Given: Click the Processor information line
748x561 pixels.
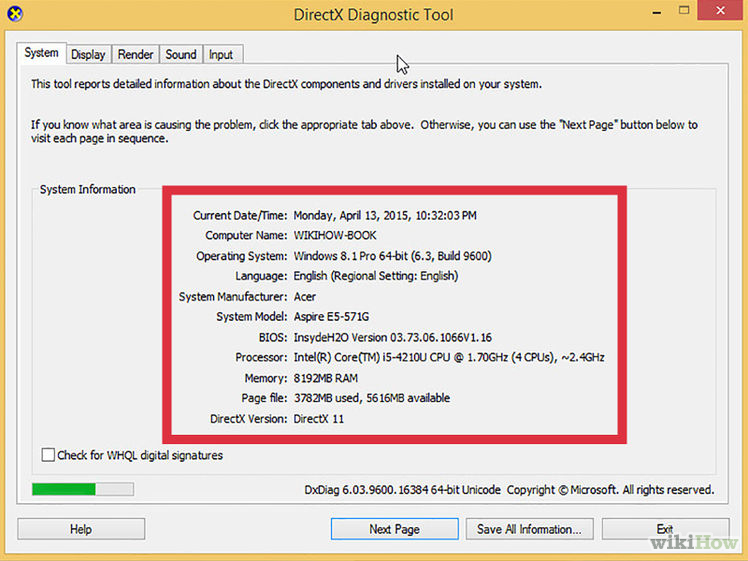Looking at the screenshot, I should [448, 357].
